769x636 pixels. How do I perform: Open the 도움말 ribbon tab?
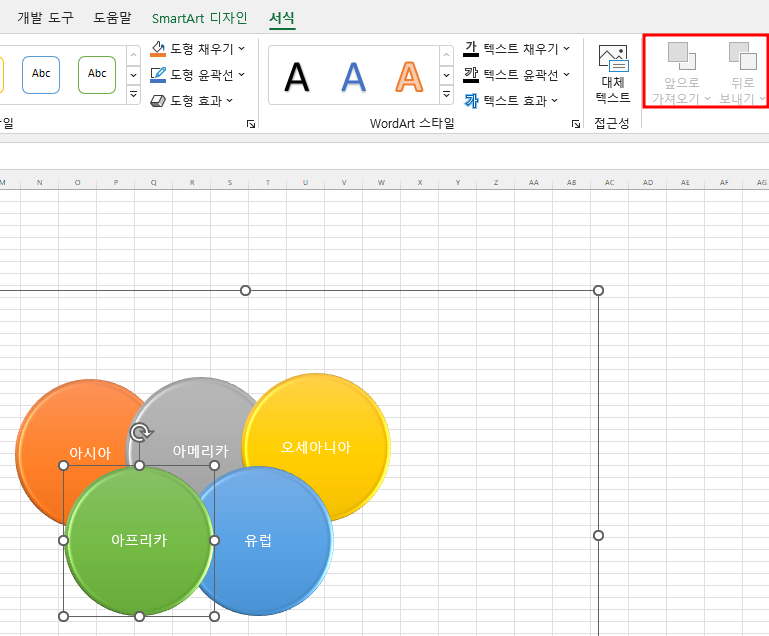112,18
